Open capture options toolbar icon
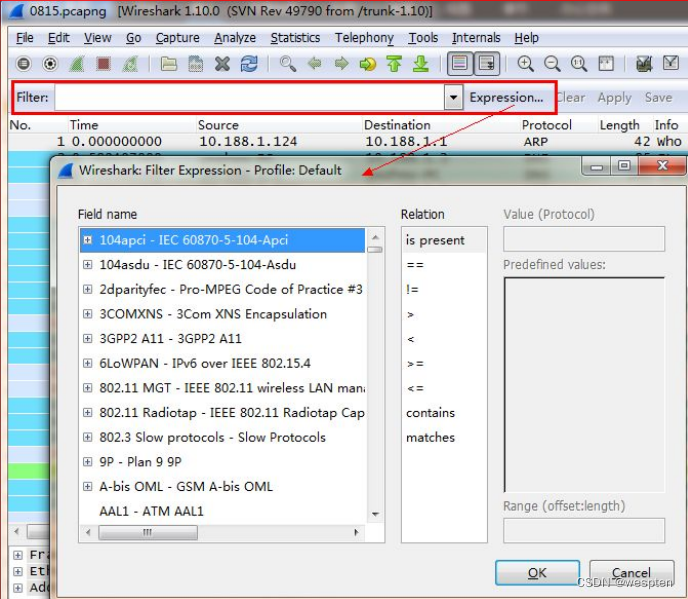This screenshot has height=599, width=688. (x=50, y=64)
